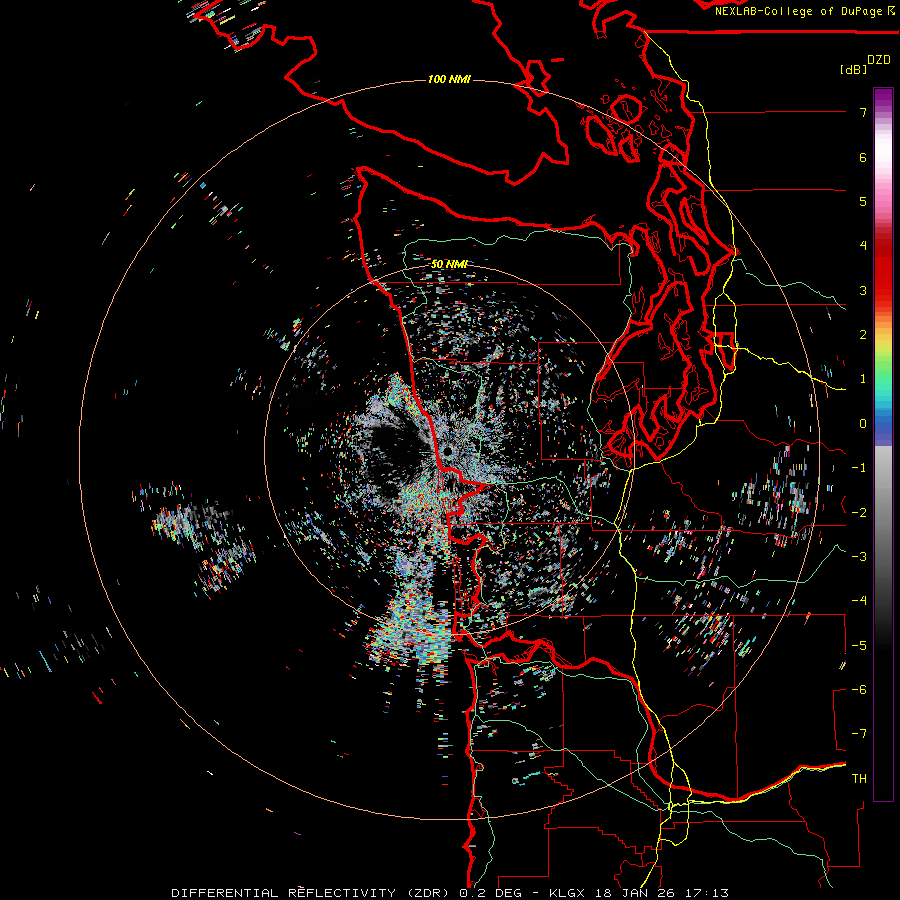Click the 100 NMI range ring label
The width and height of the screenshot is (900, 900).
pos(449,79)
